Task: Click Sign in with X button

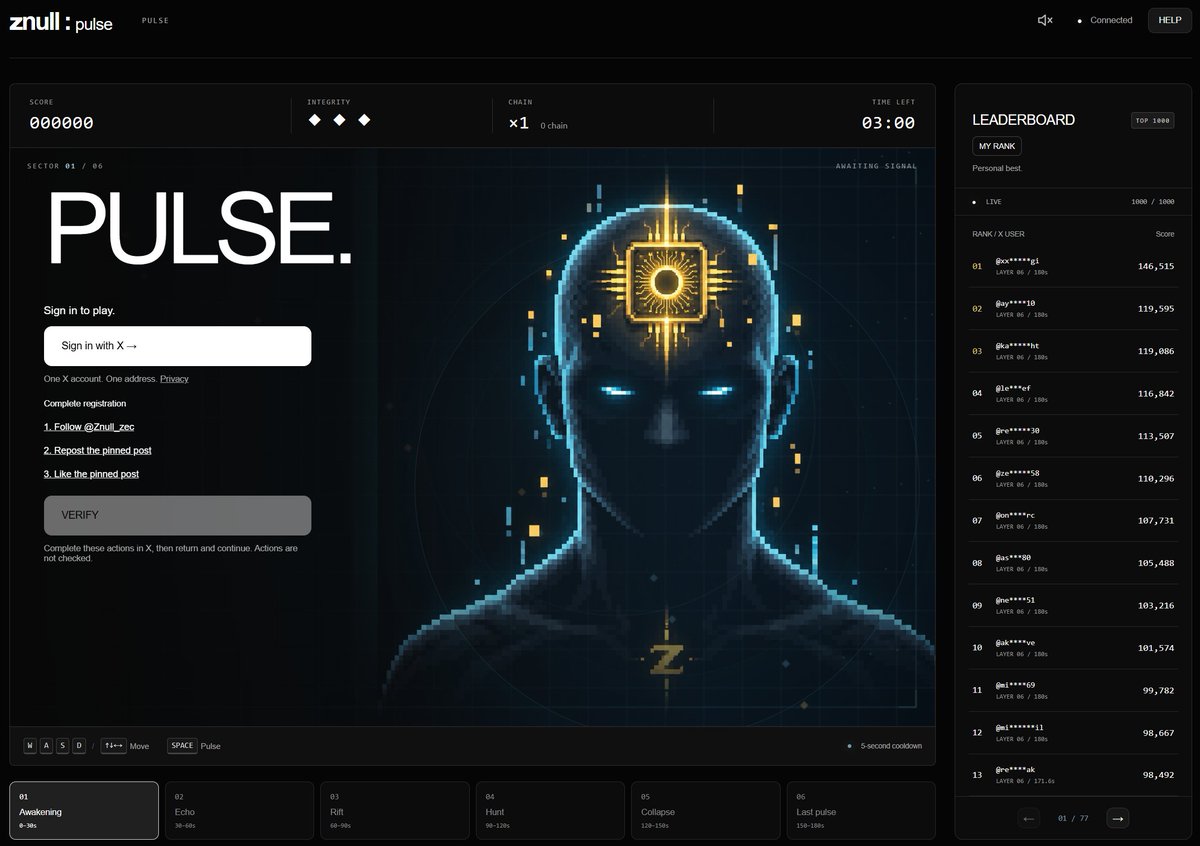Action: 177,346
